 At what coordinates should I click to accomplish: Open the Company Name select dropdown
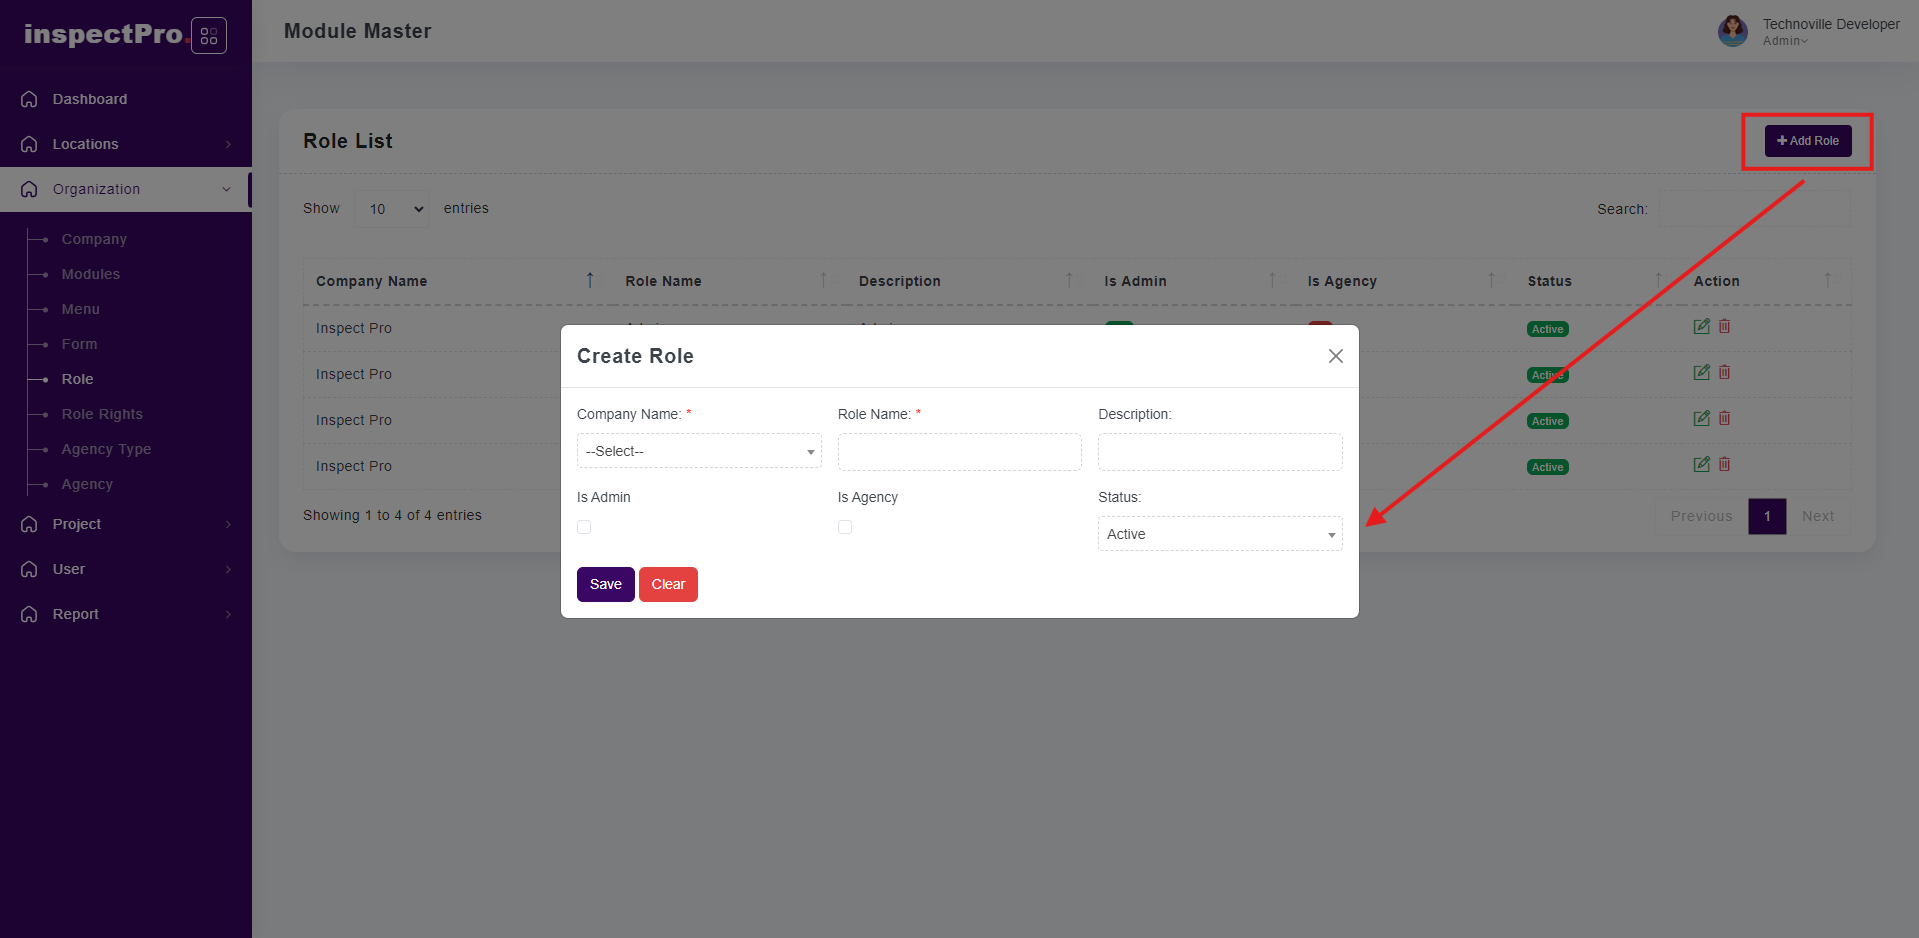point(699,451)
